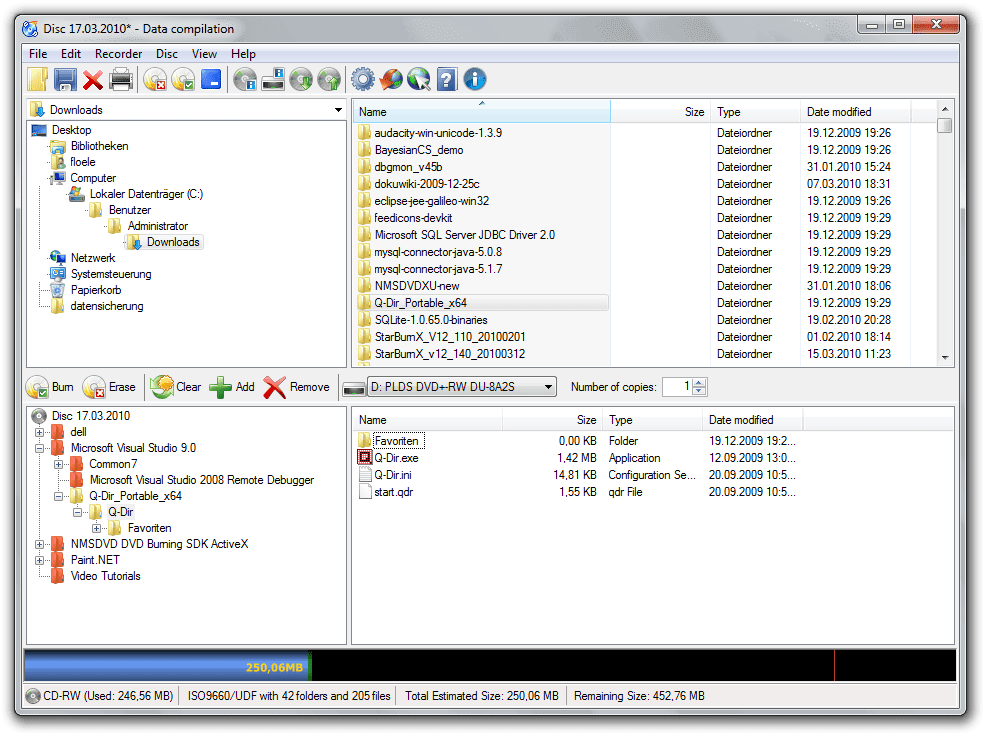The width and height of the screenshot is (985, 734).
Task: Select Video Tutorials in the disc tree
Action: pos(106,576)
